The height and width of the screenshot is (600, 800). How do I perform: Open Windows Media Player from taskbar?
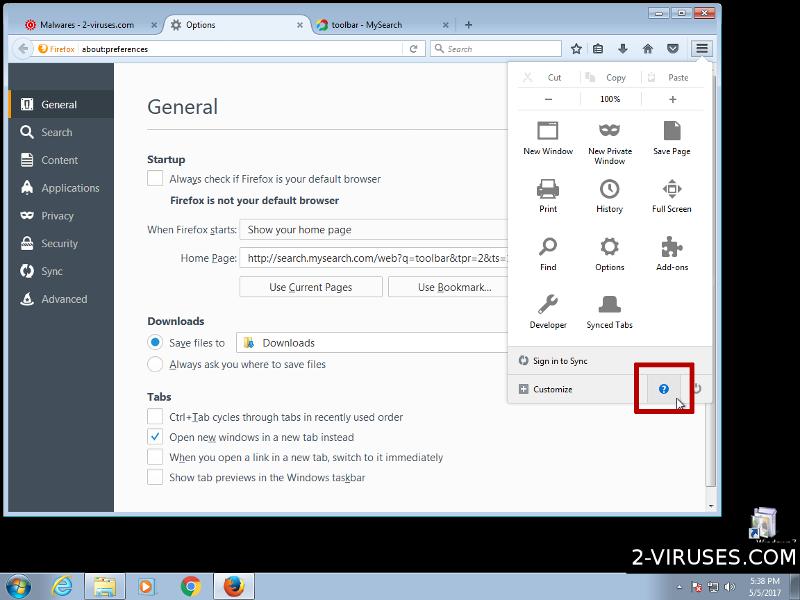click(146, 587)
